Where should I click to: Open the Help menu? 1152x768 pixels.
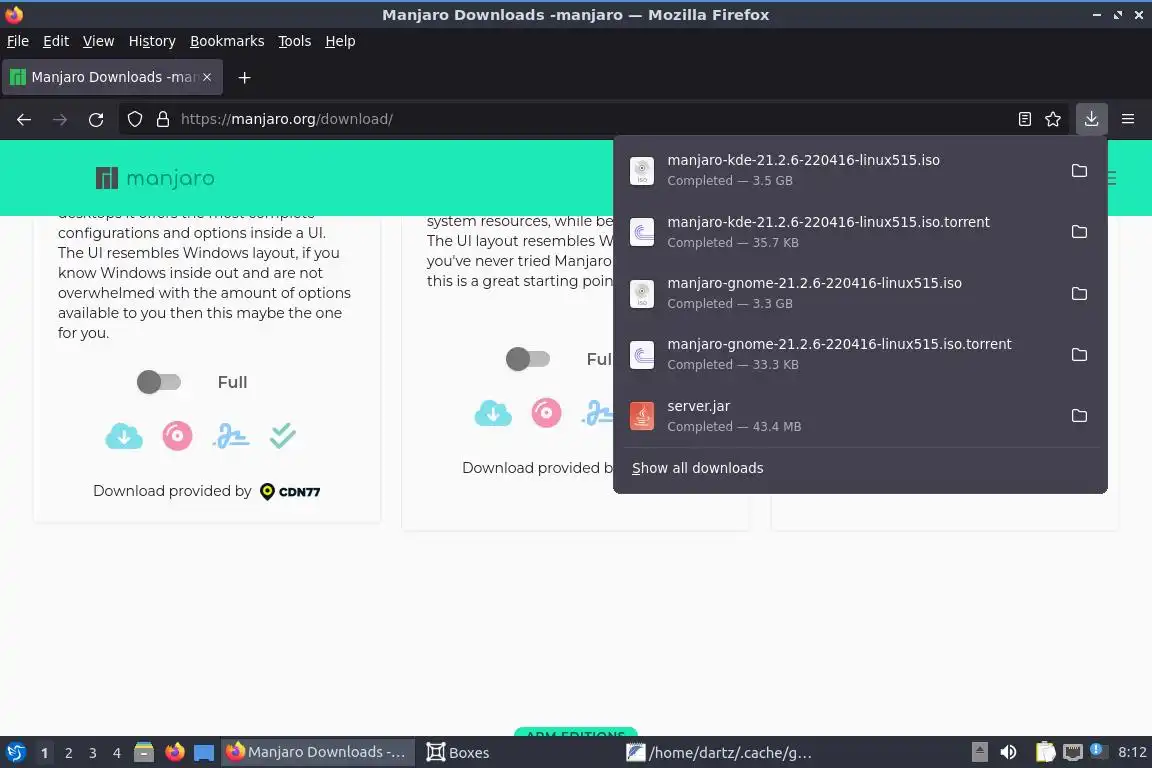click(340, 41)
